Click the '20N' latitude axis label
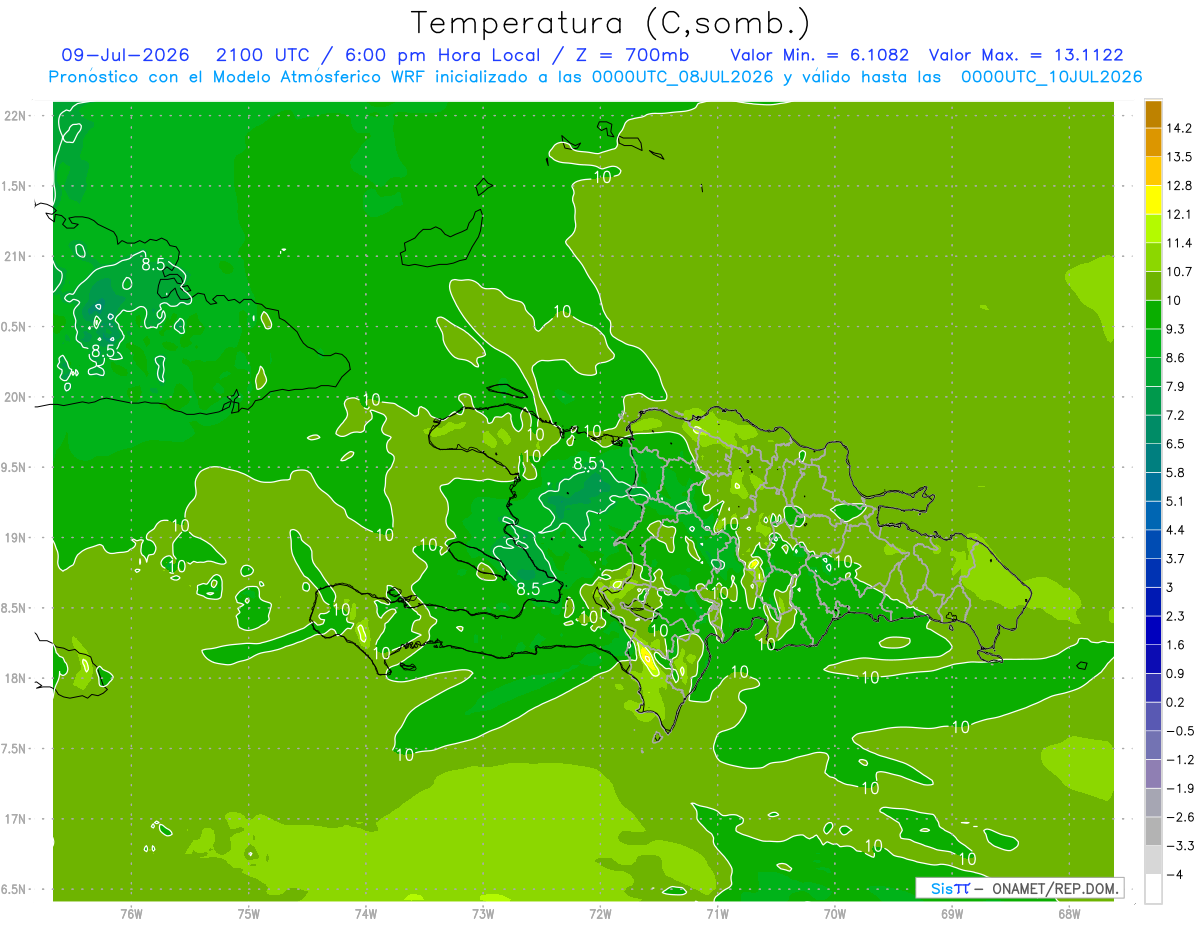The height and width of the screenshot is (927, 1200). pyautogui.click(x=17, y=397)
